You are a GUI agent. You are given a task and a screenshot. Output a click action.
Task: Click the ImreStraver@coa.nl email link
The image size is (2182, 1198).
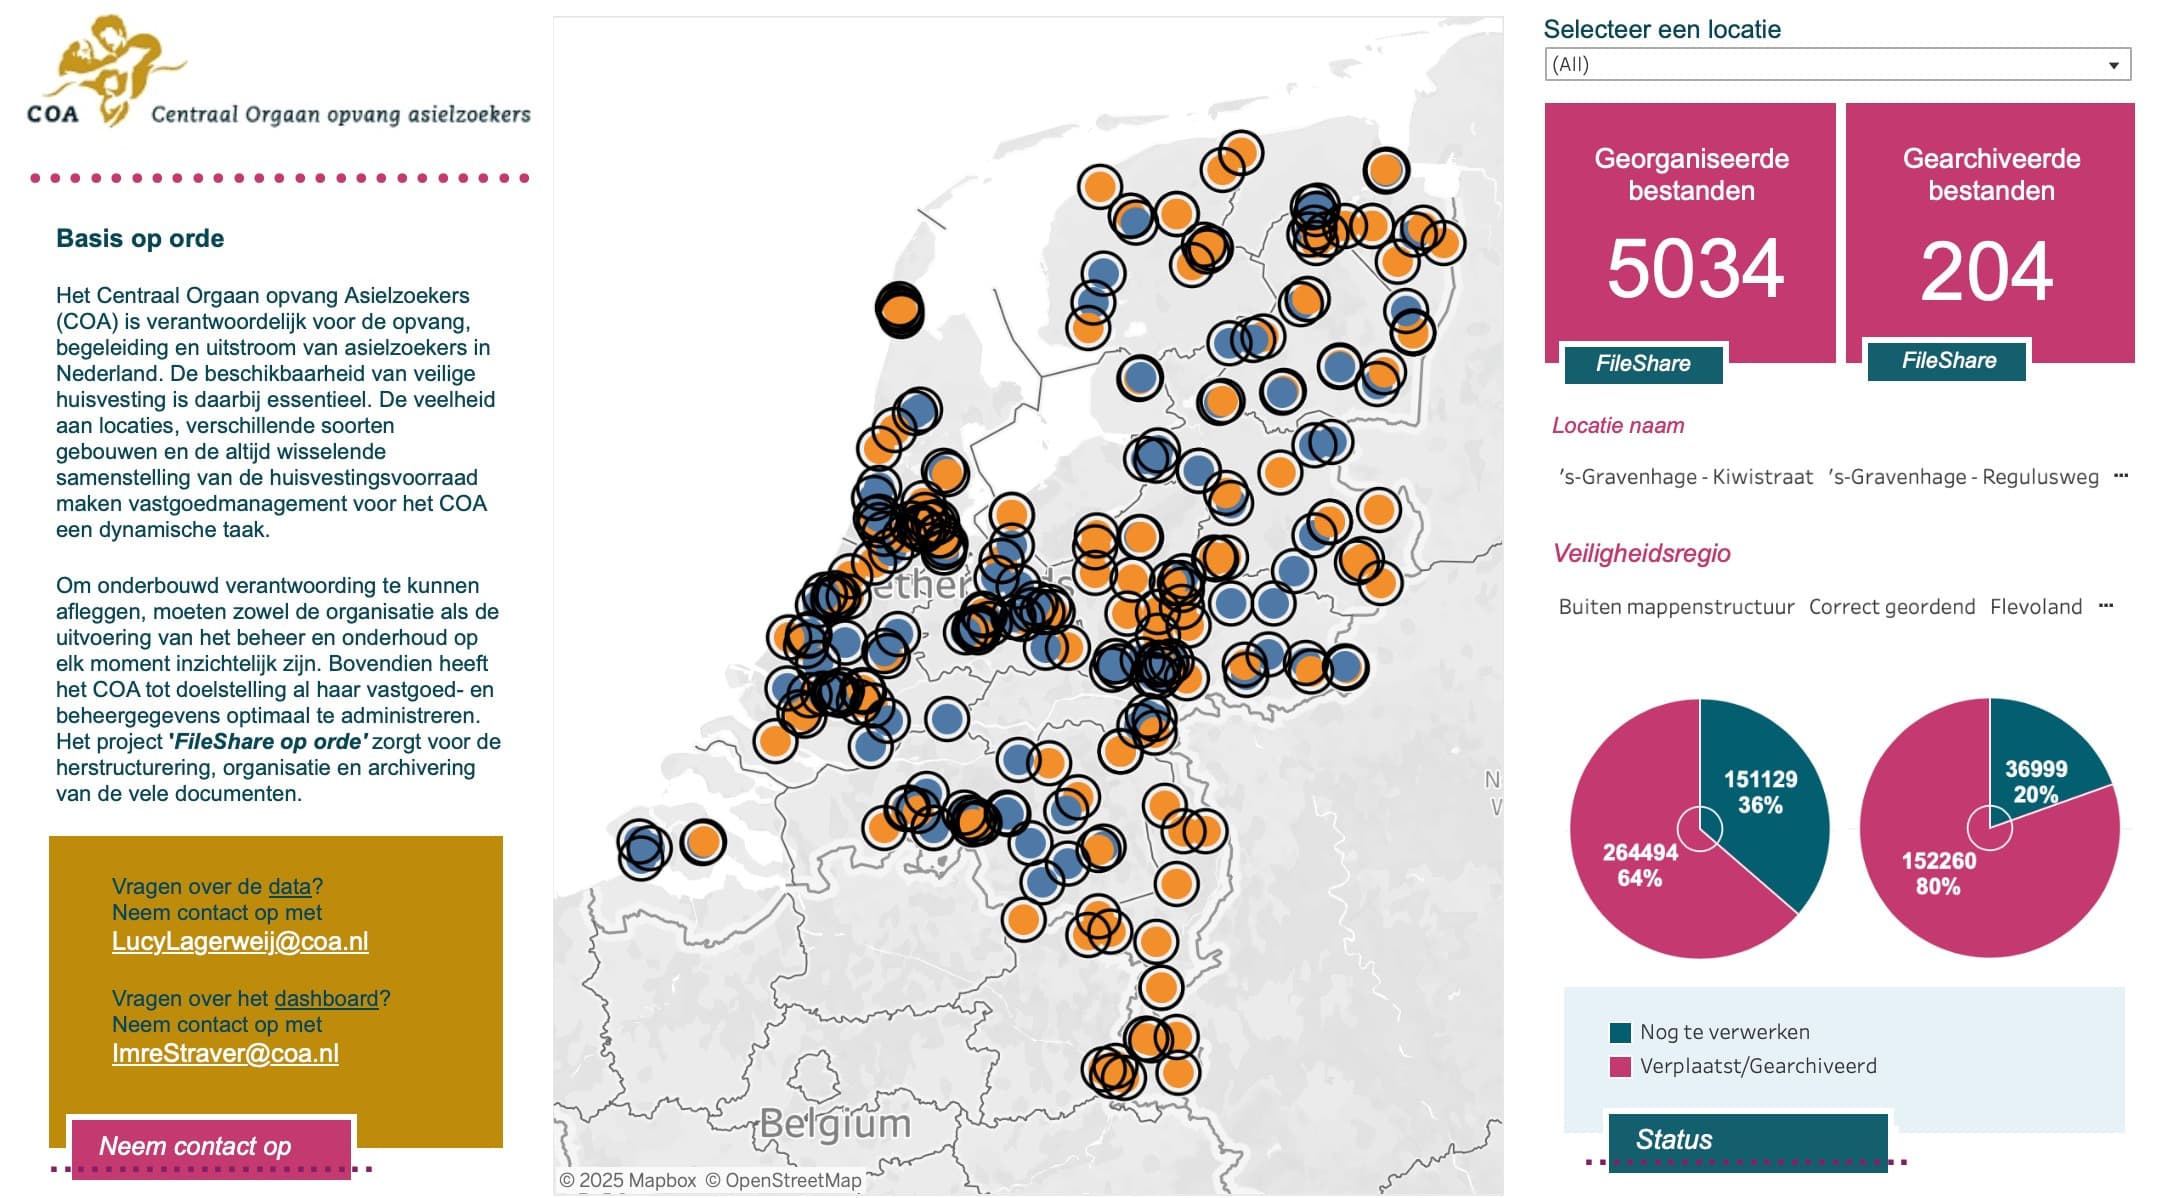(x=225, y=1053)
